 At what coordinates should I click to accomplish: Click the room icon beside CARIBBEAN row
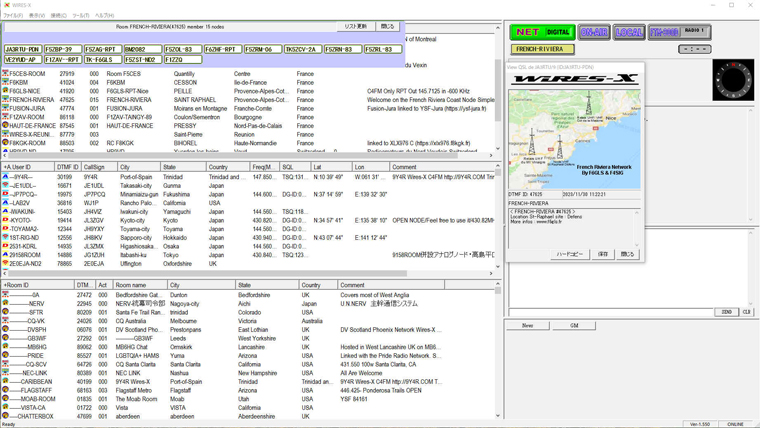click(x=5, y=381)
